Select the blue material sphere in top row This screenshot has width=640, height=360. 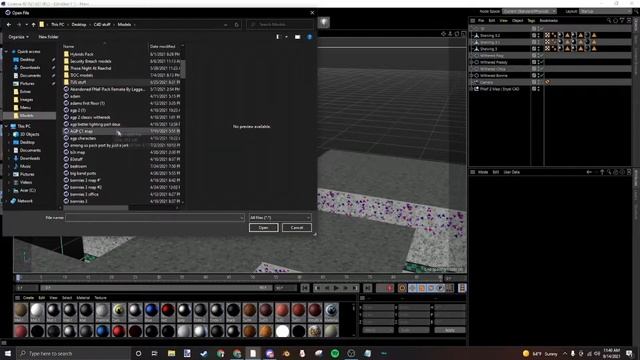click(151, 311)
